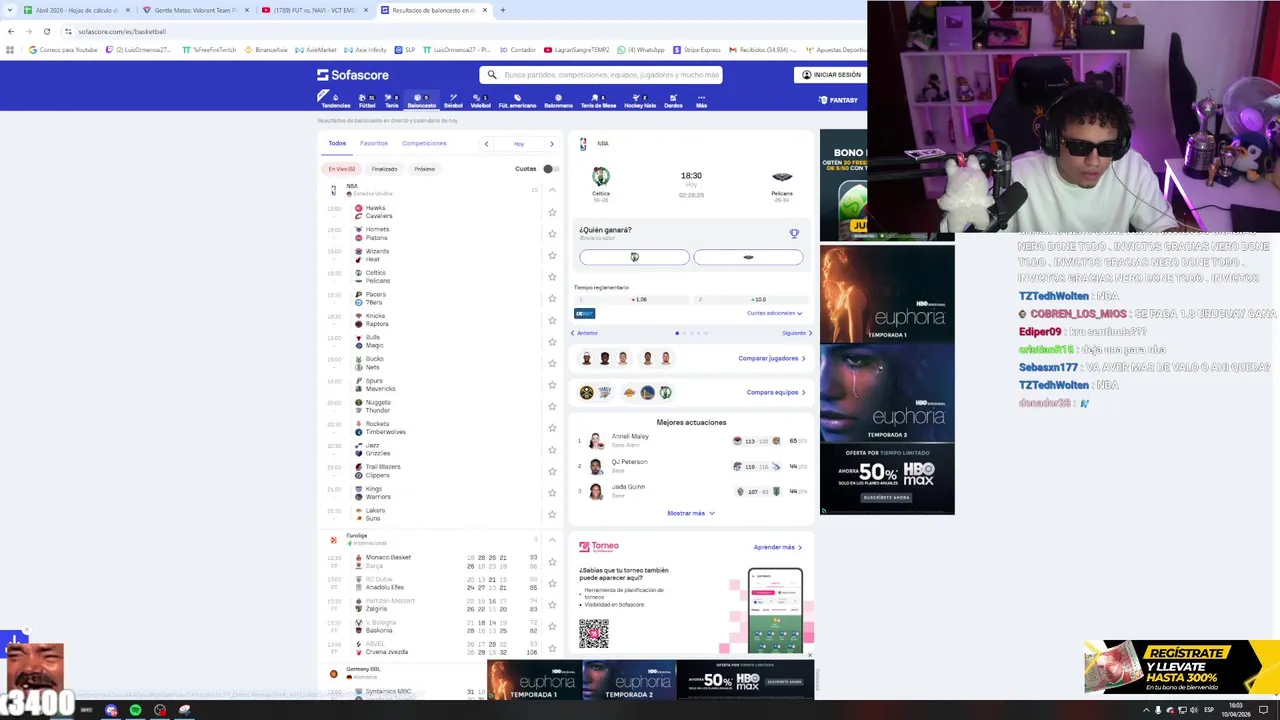1280x720 pixels.
Task: Open the Béisbol sport category
Action: tap(453, 100)
